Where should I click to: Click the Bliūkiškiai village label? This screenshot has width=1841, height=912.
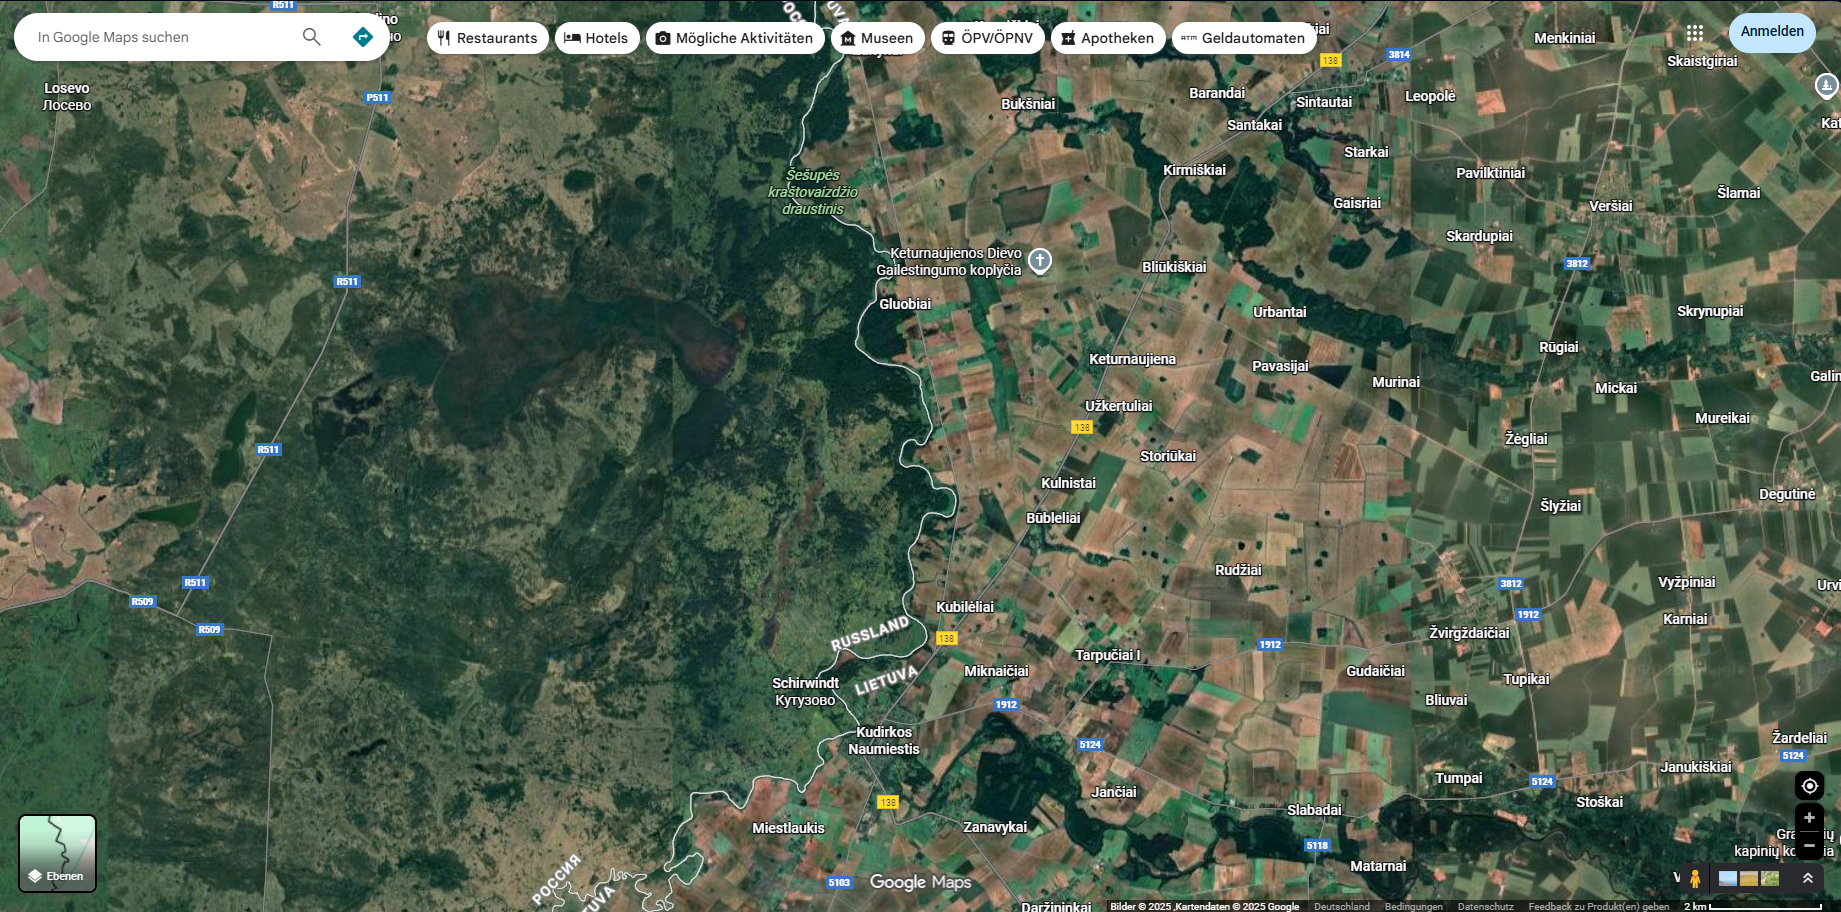[x=1174, y=267]
